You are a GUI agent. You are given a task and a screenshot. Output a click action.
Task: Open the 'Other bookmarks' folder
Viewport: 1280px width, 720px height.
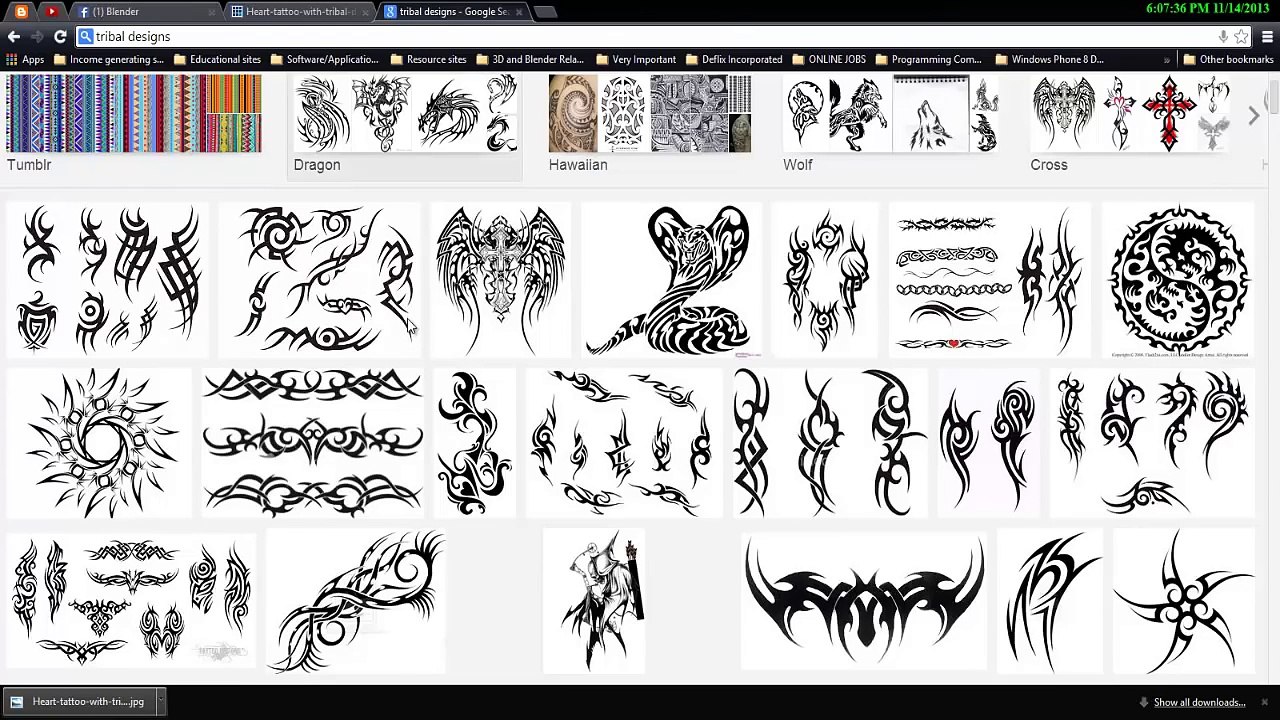pos(1228,60)
